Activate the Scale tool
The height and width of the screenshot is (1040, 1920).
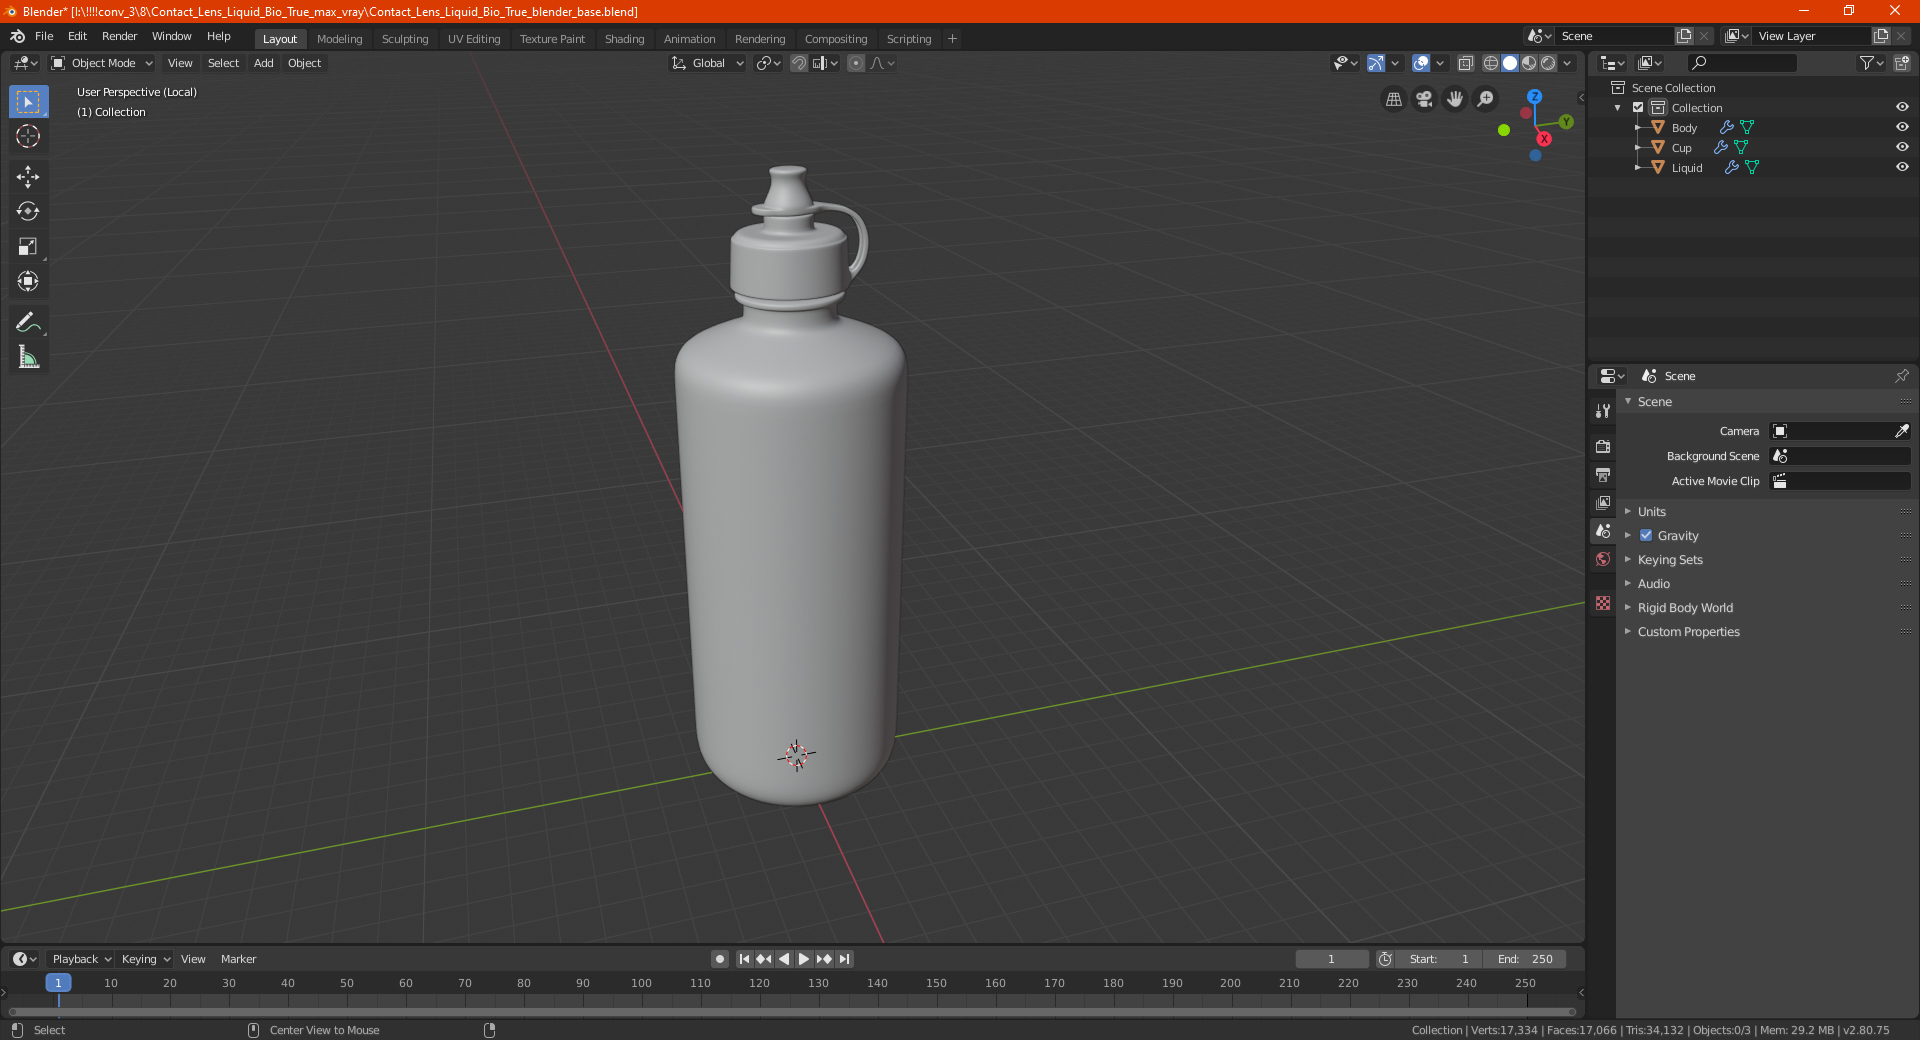coord(28,247)
